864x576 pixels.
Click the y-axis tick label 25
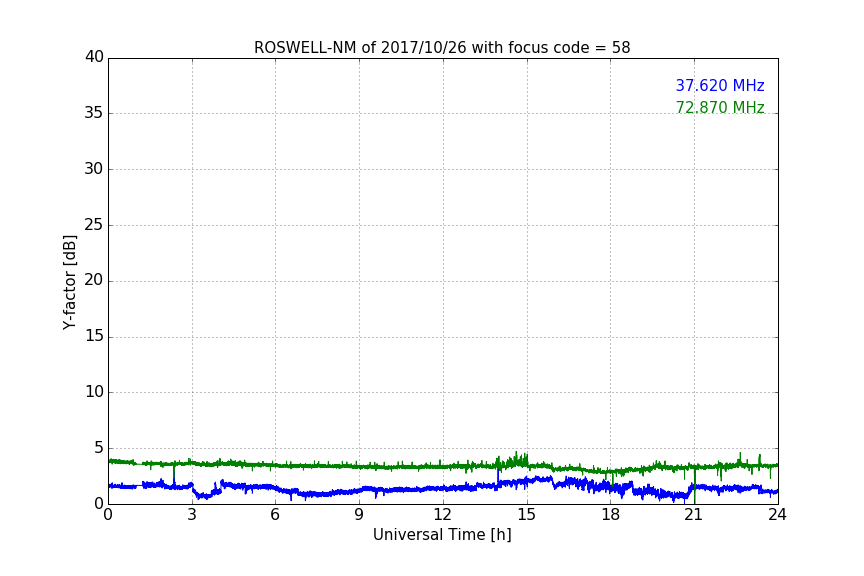[94, 224]
